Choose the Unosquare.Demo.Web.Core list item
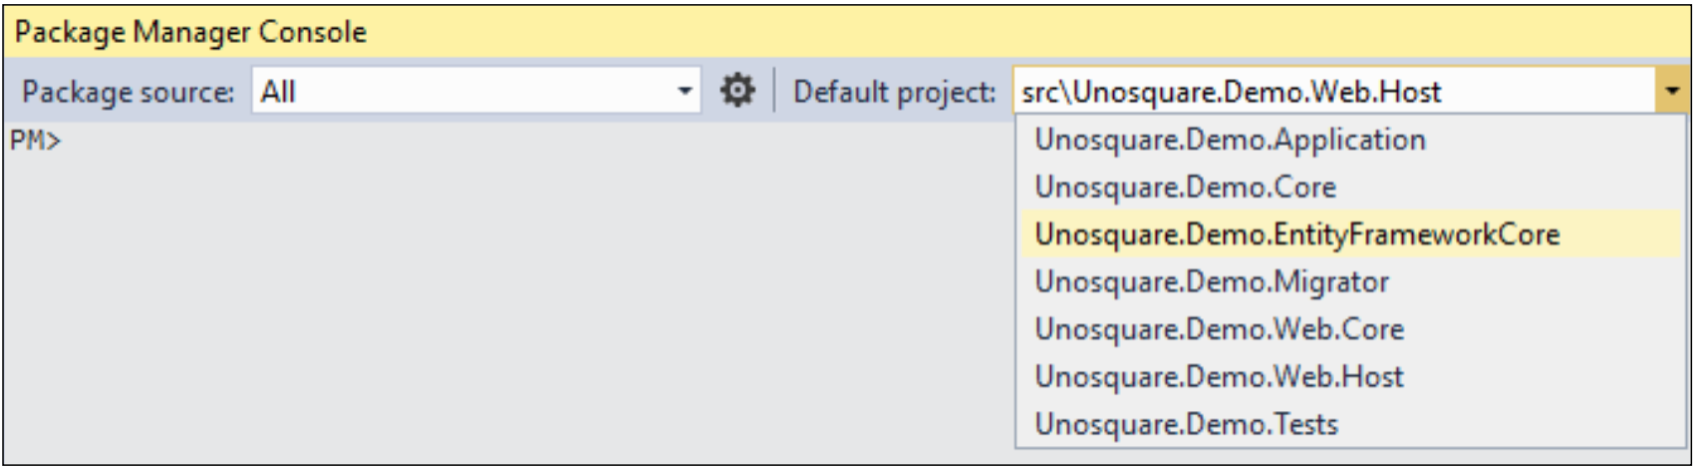This screenshot has width=1698, height=472. click(1219, 329)
